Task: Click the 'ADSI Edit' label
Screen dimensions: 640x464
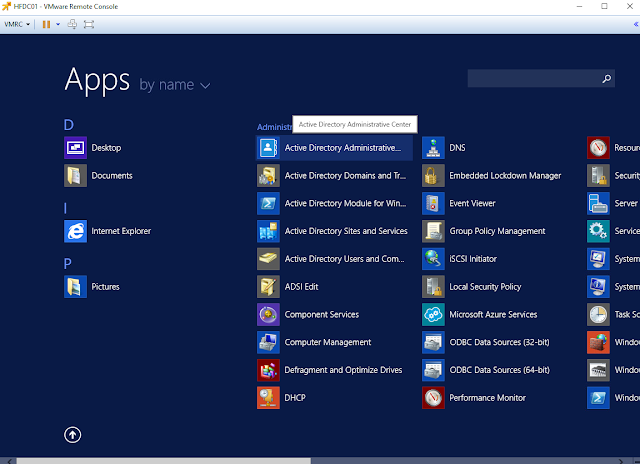Action: pyautogui.click(x=301, y=286)
